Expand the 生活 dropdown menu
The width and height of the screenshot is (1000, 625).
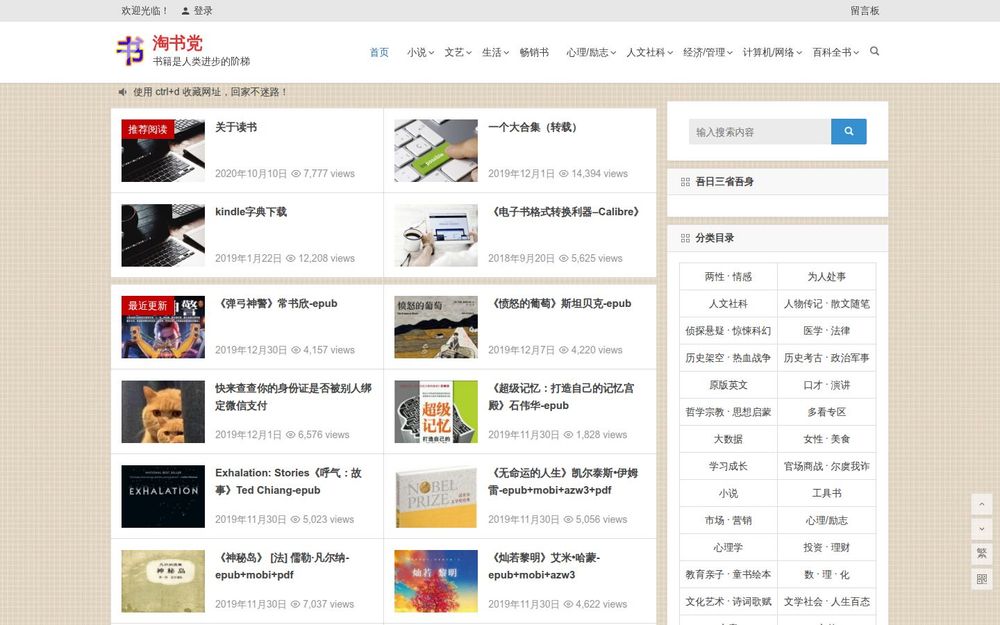[x=496, y=52]
